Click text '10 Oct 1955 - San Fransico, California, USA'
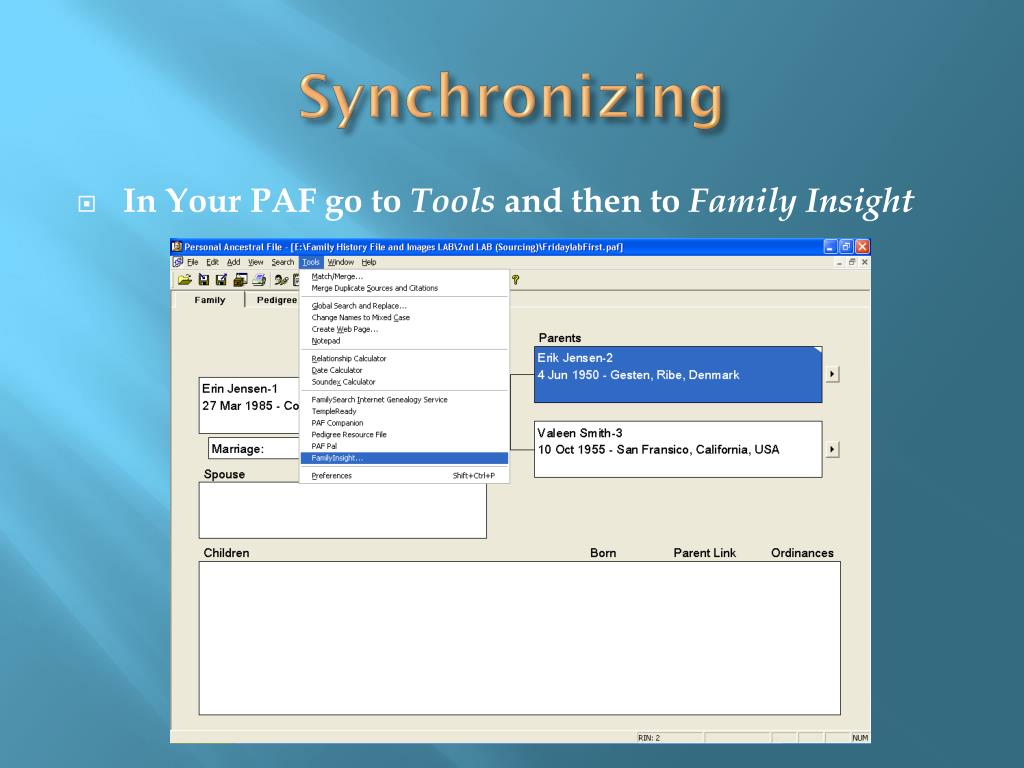 tap(658, 450)
